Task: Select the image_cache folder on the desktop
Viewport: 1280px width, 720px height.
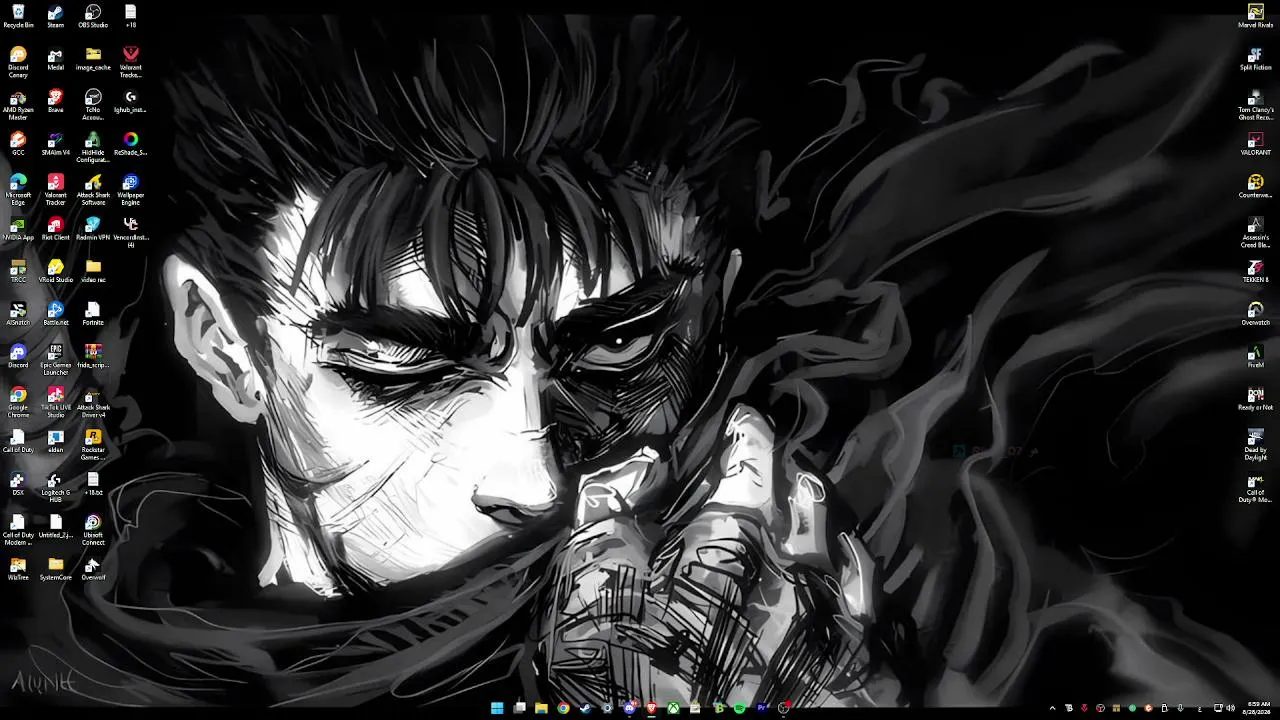Action: (93, 59)
